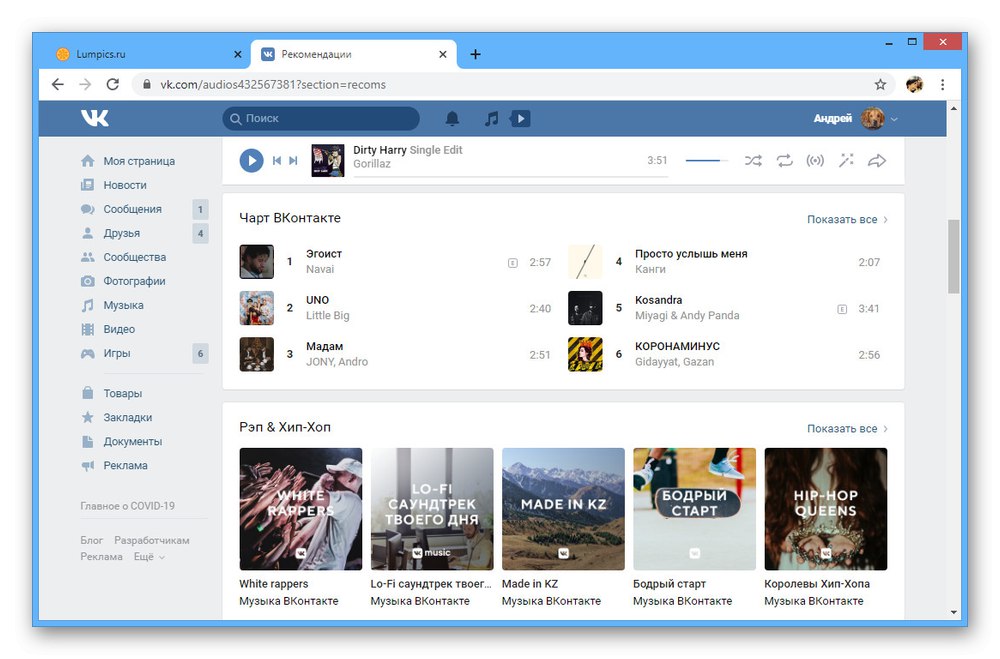
Task: Open notifications bell icon
Action: click(452, 119)
